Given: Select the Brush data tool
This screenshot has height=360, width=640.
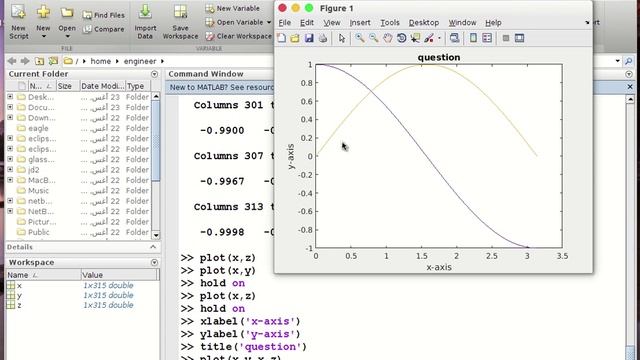Looking at the screenshot, I should (x=429, y=38).
